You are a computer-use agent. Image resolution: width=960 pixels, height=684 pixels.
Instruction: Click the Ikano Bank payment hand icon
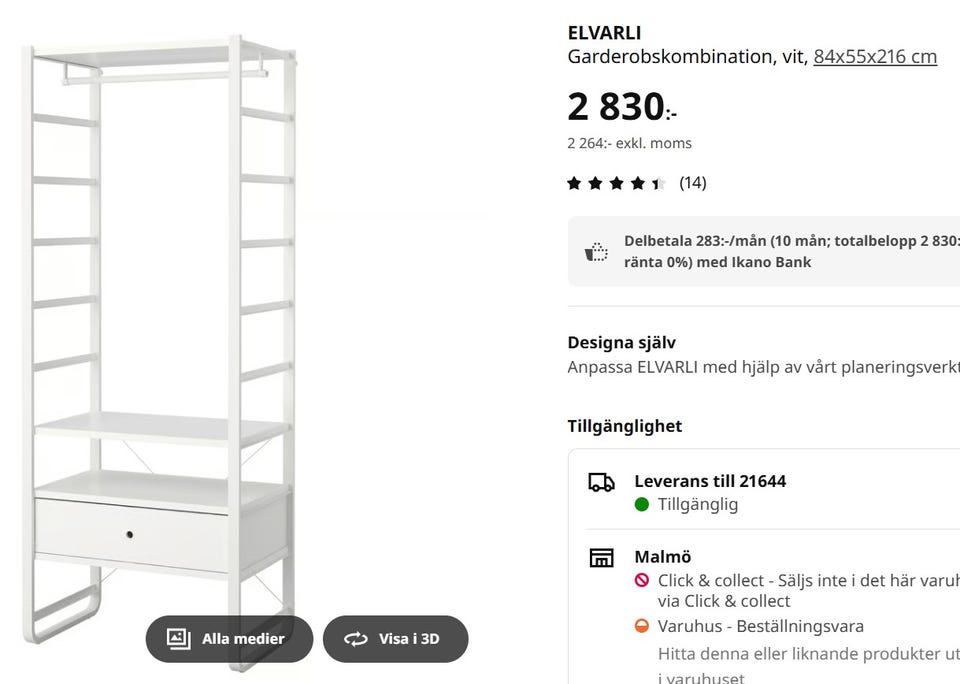pyautogui.click(x=594, y=250)
